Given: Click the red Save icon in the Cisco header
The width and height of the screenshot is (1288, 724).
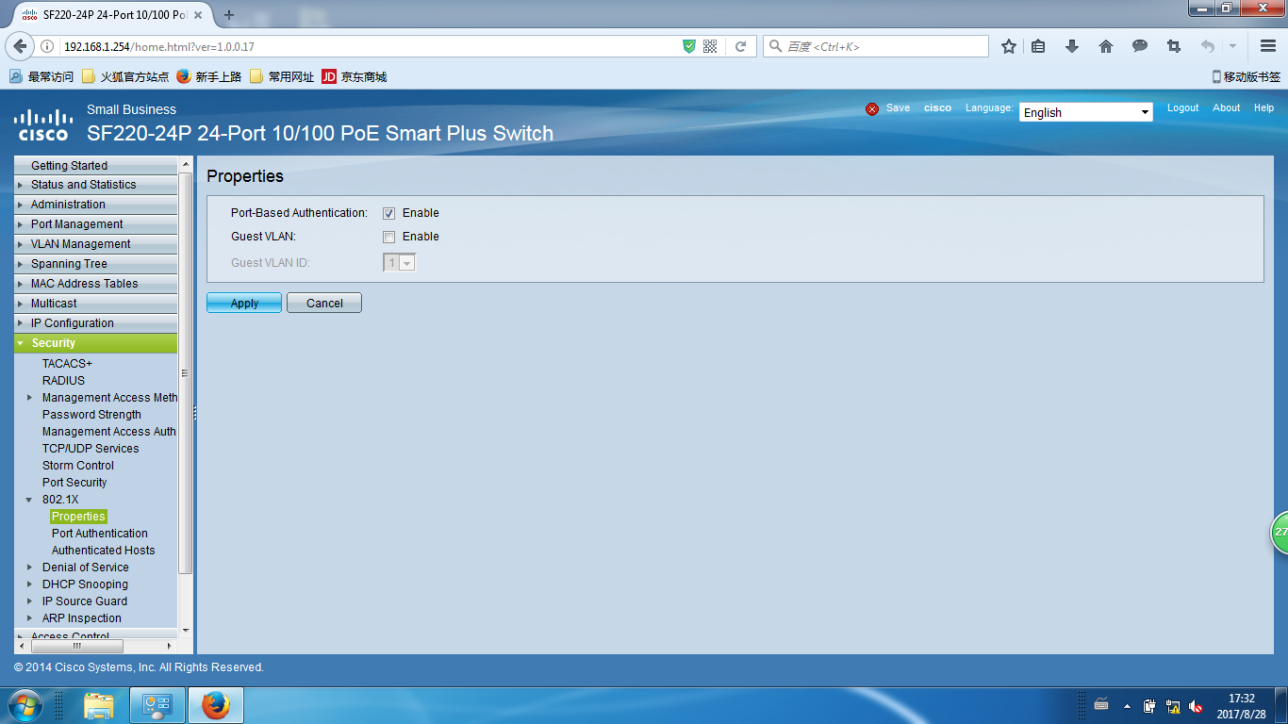Looking at the screenshot, I should (x=872, y=109).
